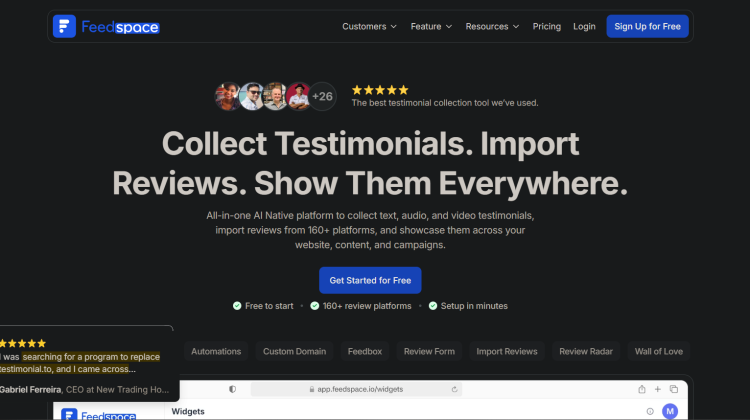This screenshot has height=420, width=750.
Task: Click the Sign Up for Free button
Action: tap(647, 26)
